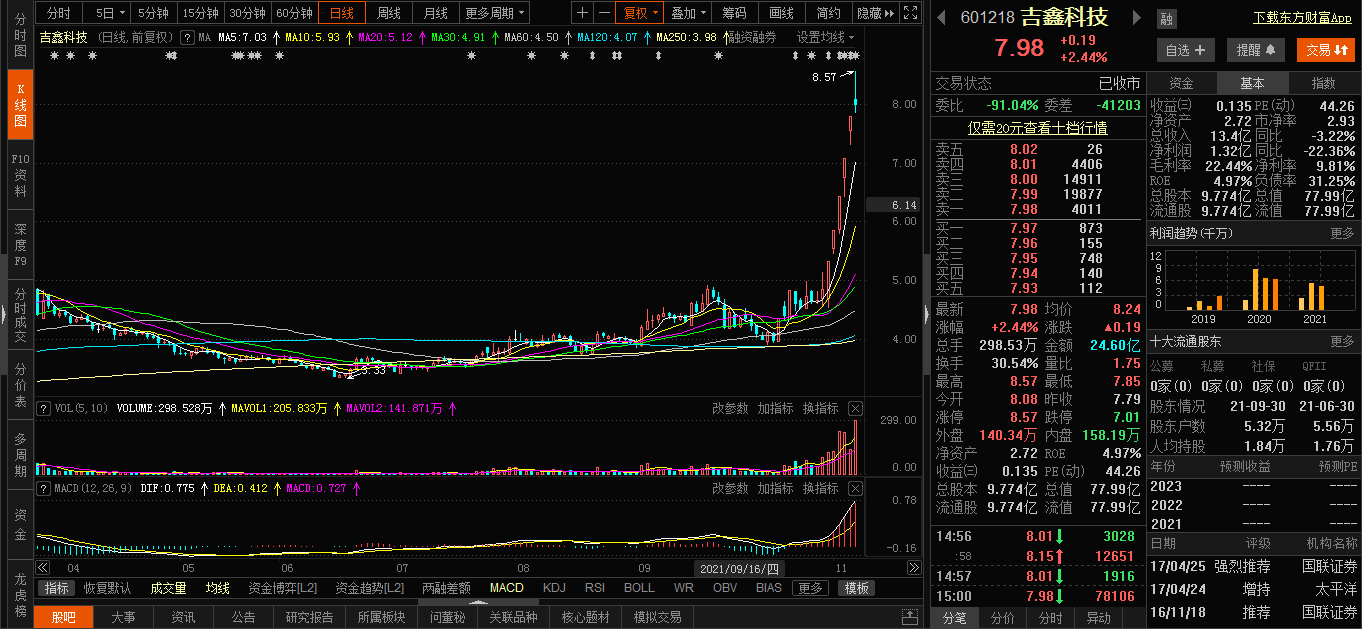
Task: Select the 资金 tab in right panel
Action: pos(1181,84)
